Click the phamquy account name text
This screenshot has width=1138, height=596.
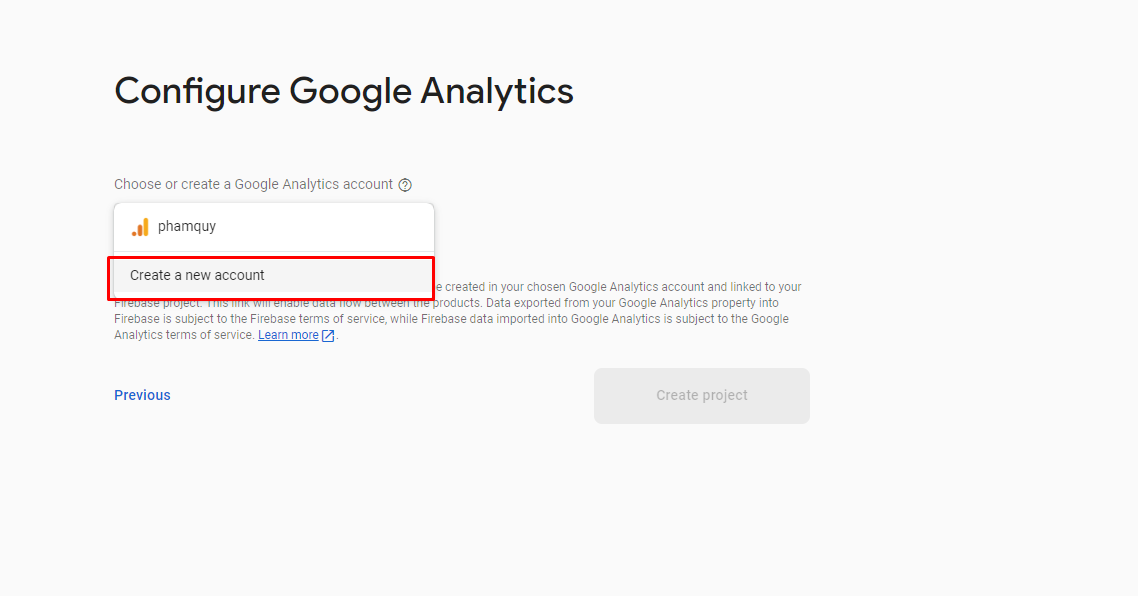tap(187, 227)
